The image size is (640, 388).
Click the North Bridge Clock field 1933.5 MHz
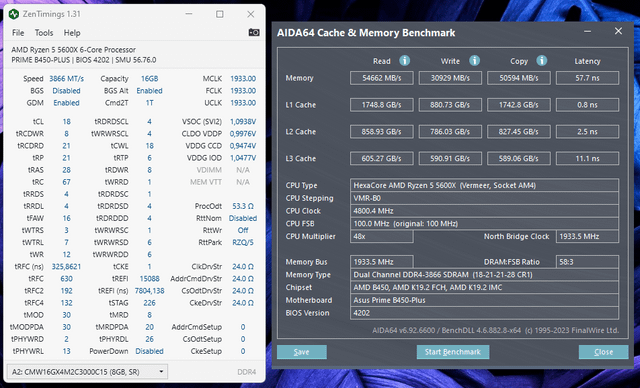pyautogui.click(x=587, y=236)
